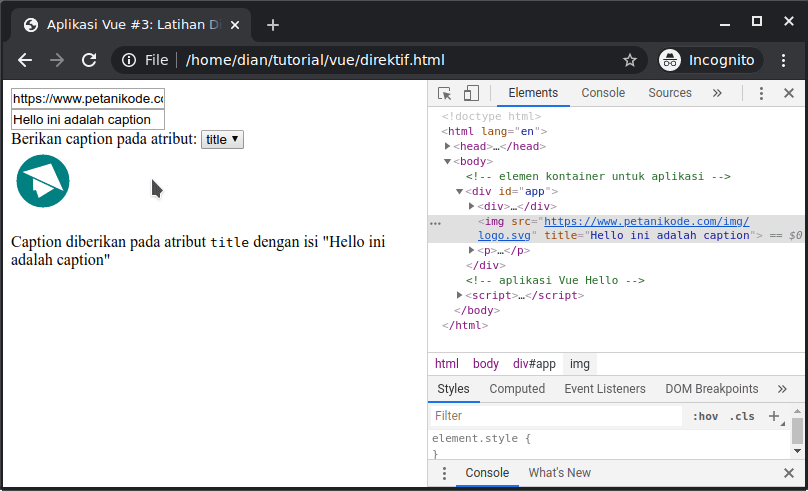Image resolution: width=808 pixels, height=491 pixels.
Task: Show more DevTools panel tabs
Action: (717, 93)
